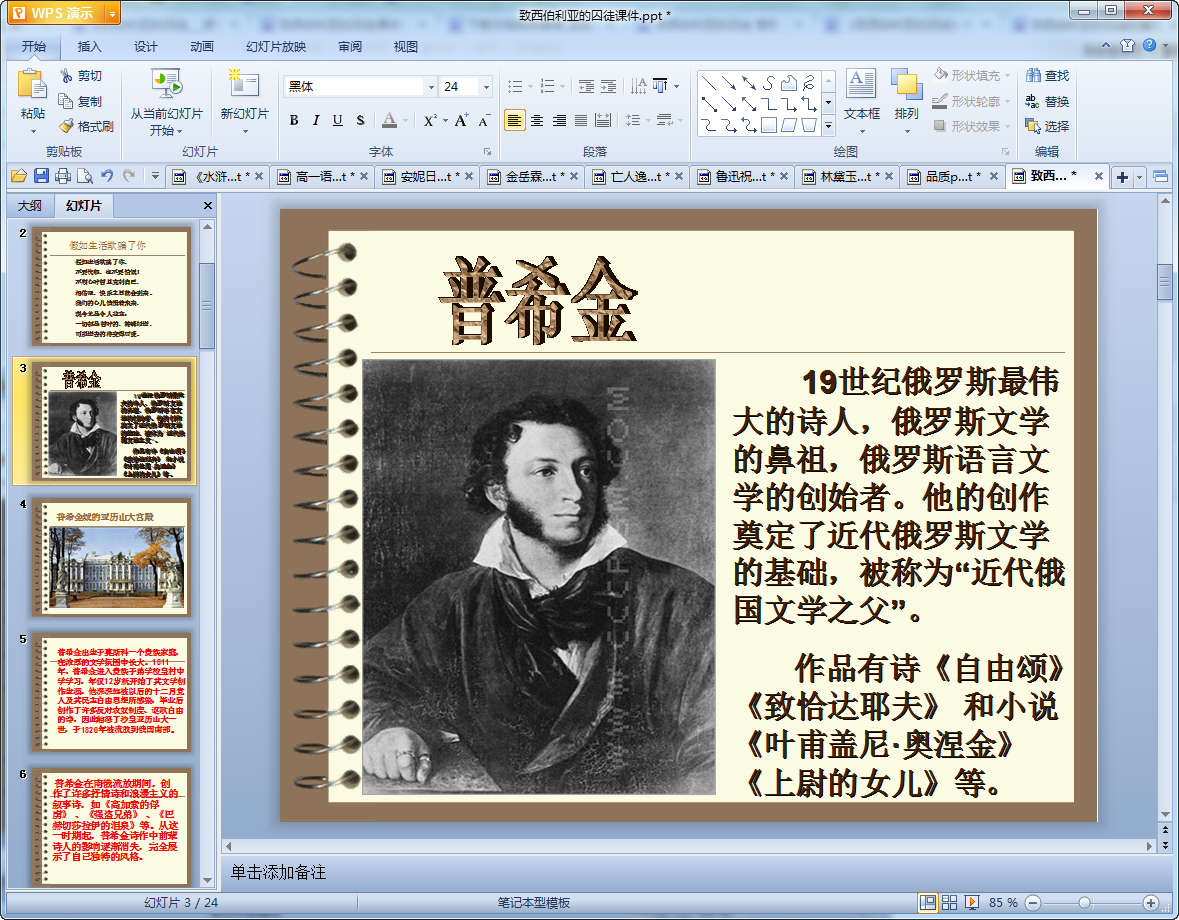Click the font color A swatch
Viewport: 1179px width, 920px height.
click(389, 120)
